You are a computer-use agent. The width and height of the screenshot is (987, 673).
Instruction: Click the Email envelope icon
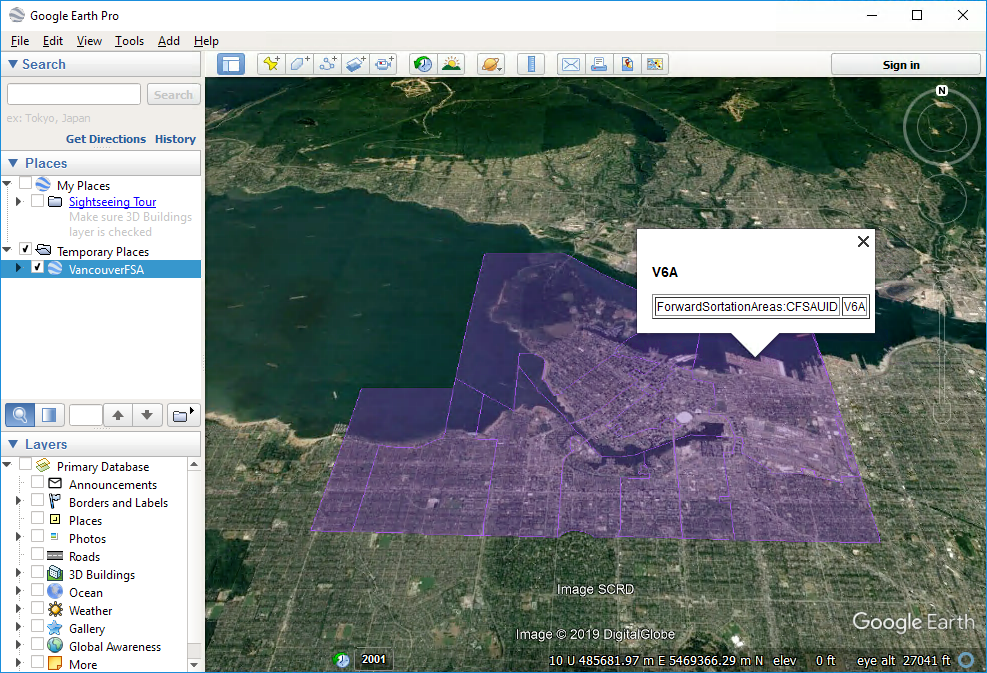click(571, 64)
